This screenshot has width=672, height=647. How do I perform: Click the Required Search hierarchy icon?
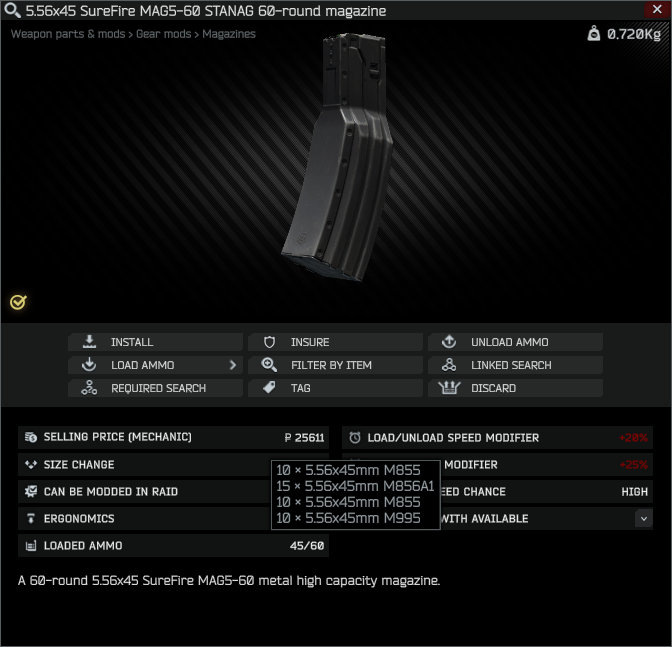click(x=89, y=387)
